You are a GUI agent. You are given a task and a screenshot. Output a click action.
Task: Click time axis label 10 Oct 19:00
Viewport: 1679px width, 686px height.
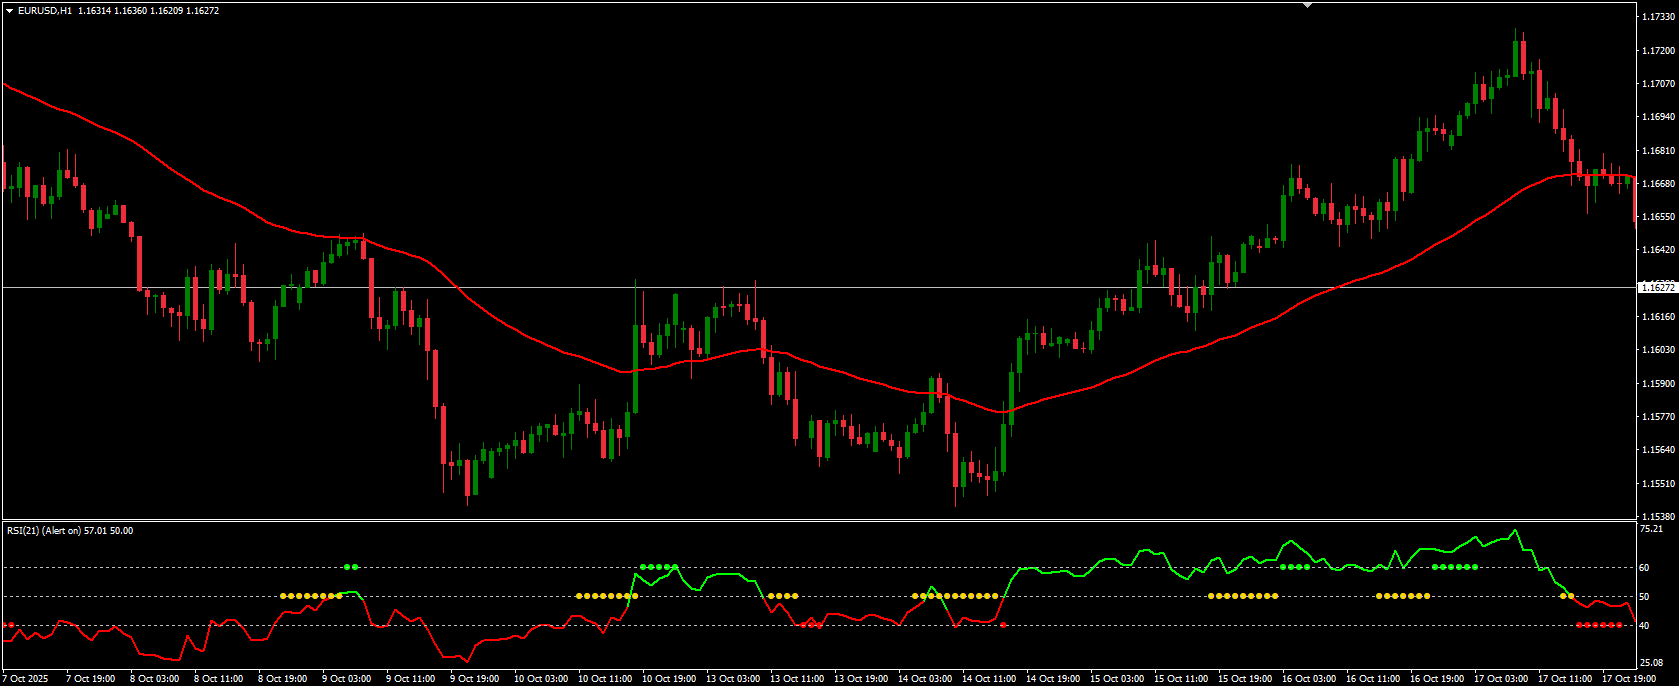[669, 679]
